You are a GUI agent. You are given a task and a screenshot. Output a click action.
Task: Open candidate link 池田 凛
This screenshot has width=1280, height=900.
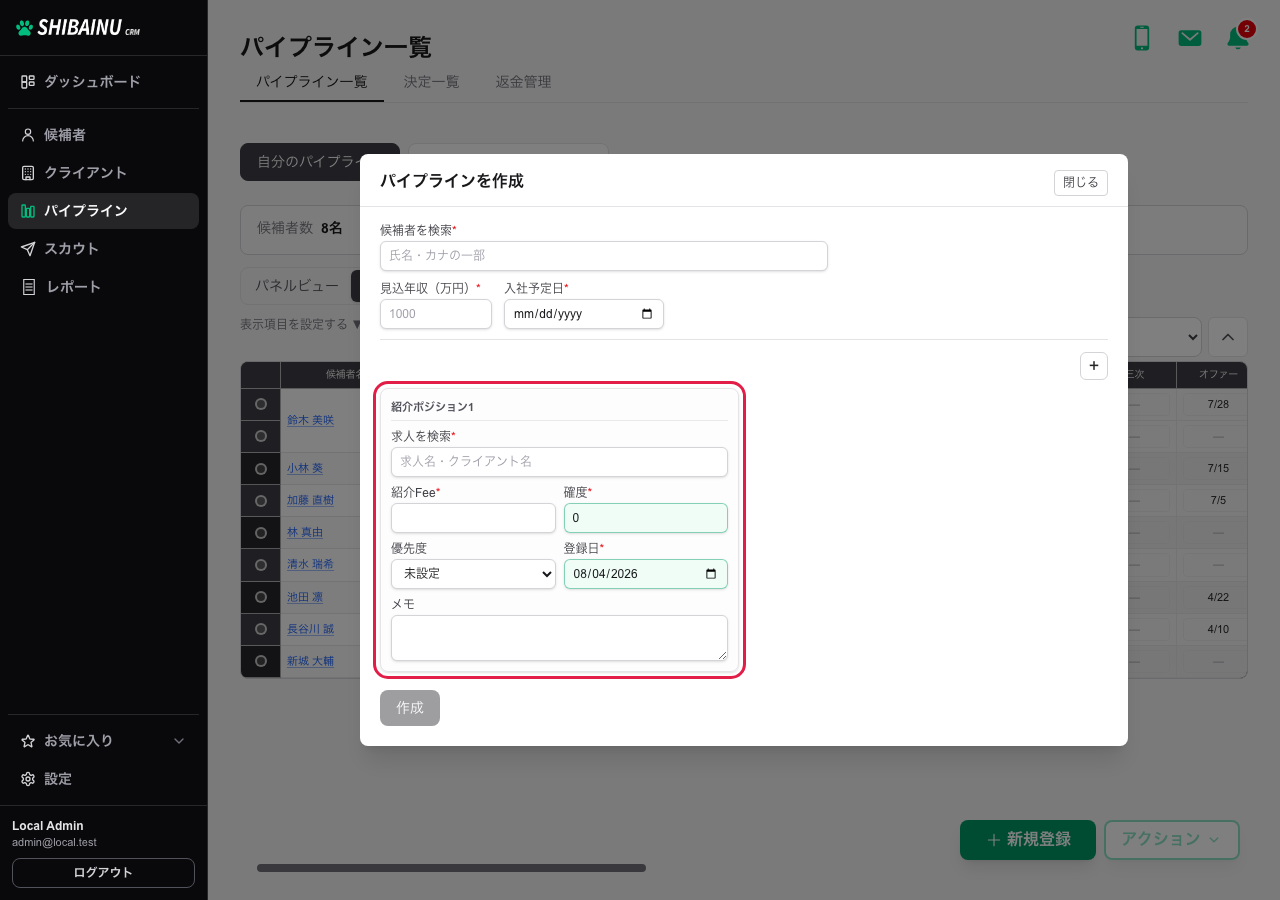(x=305, y=597)
